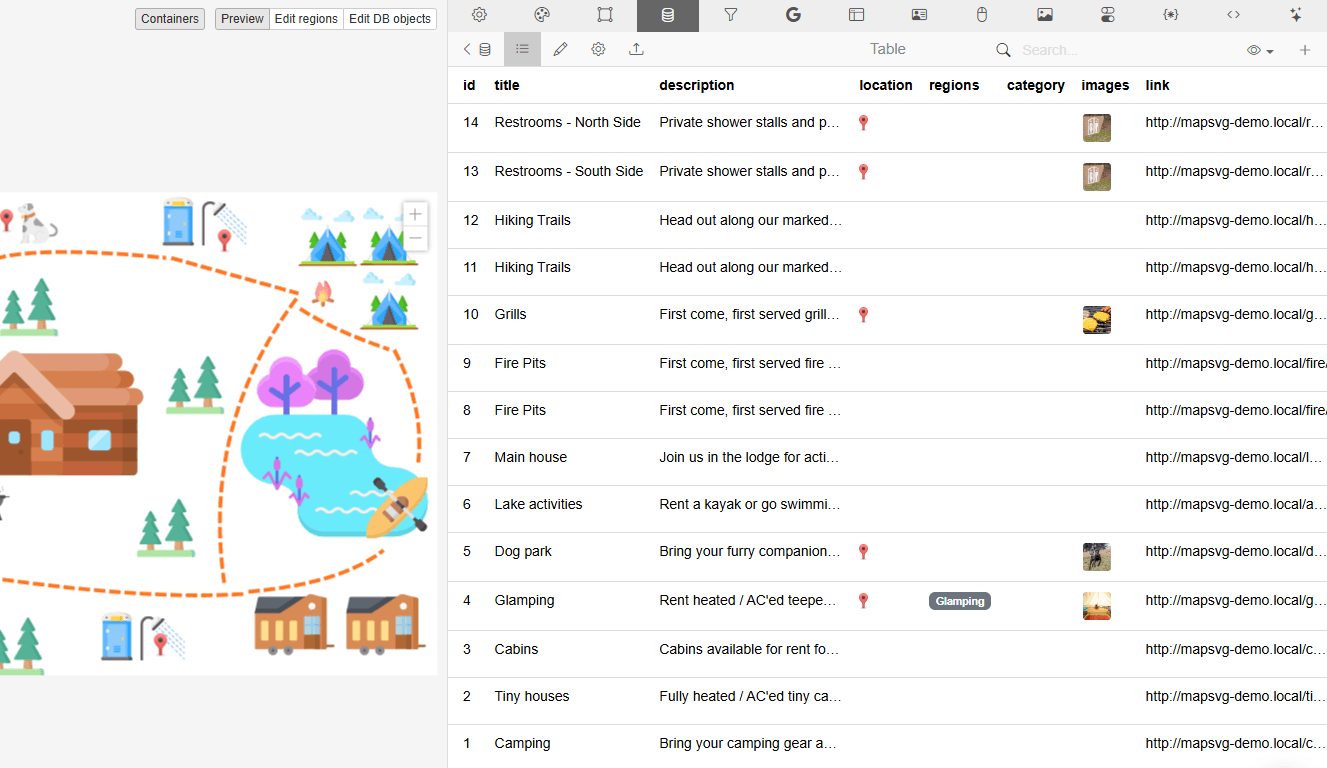Open the regions bounding-box icon tab
Image resolution: width=1327 pixels, height=768 pixels.
[605, 15]
